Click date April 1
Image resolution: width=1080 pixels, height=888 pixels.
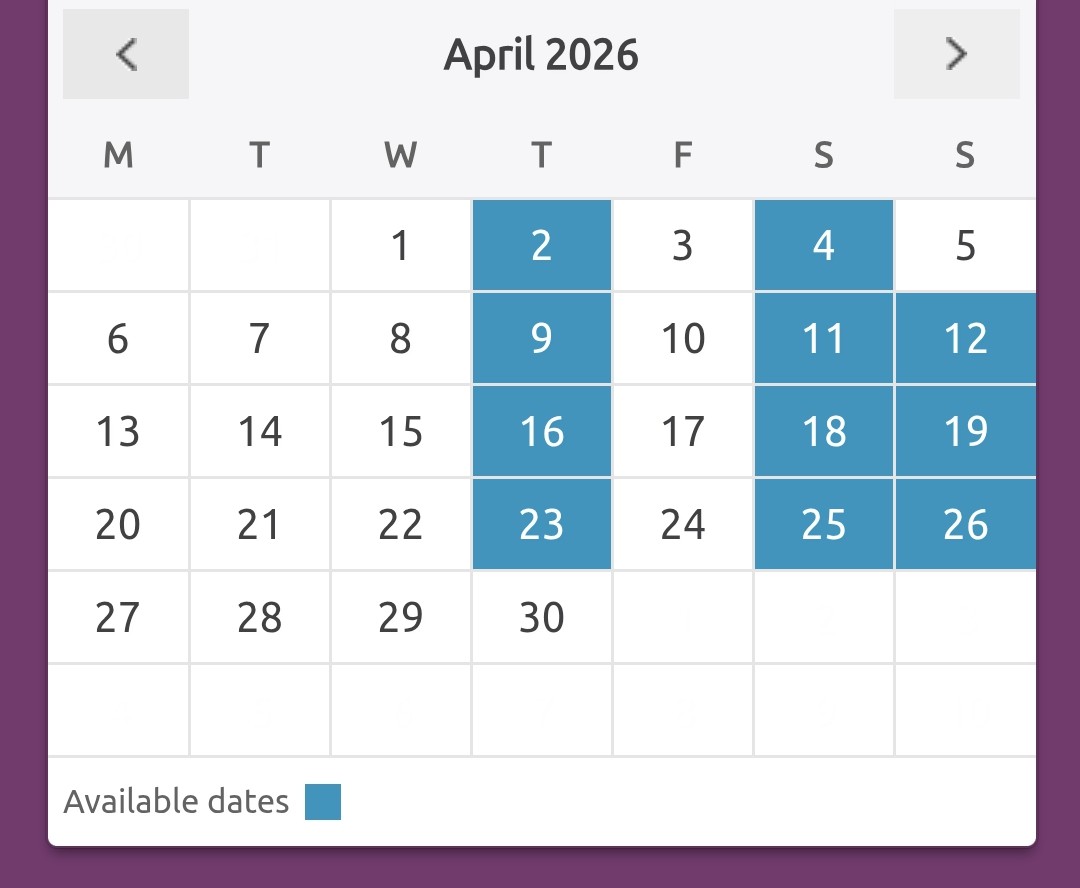point(400,246)
